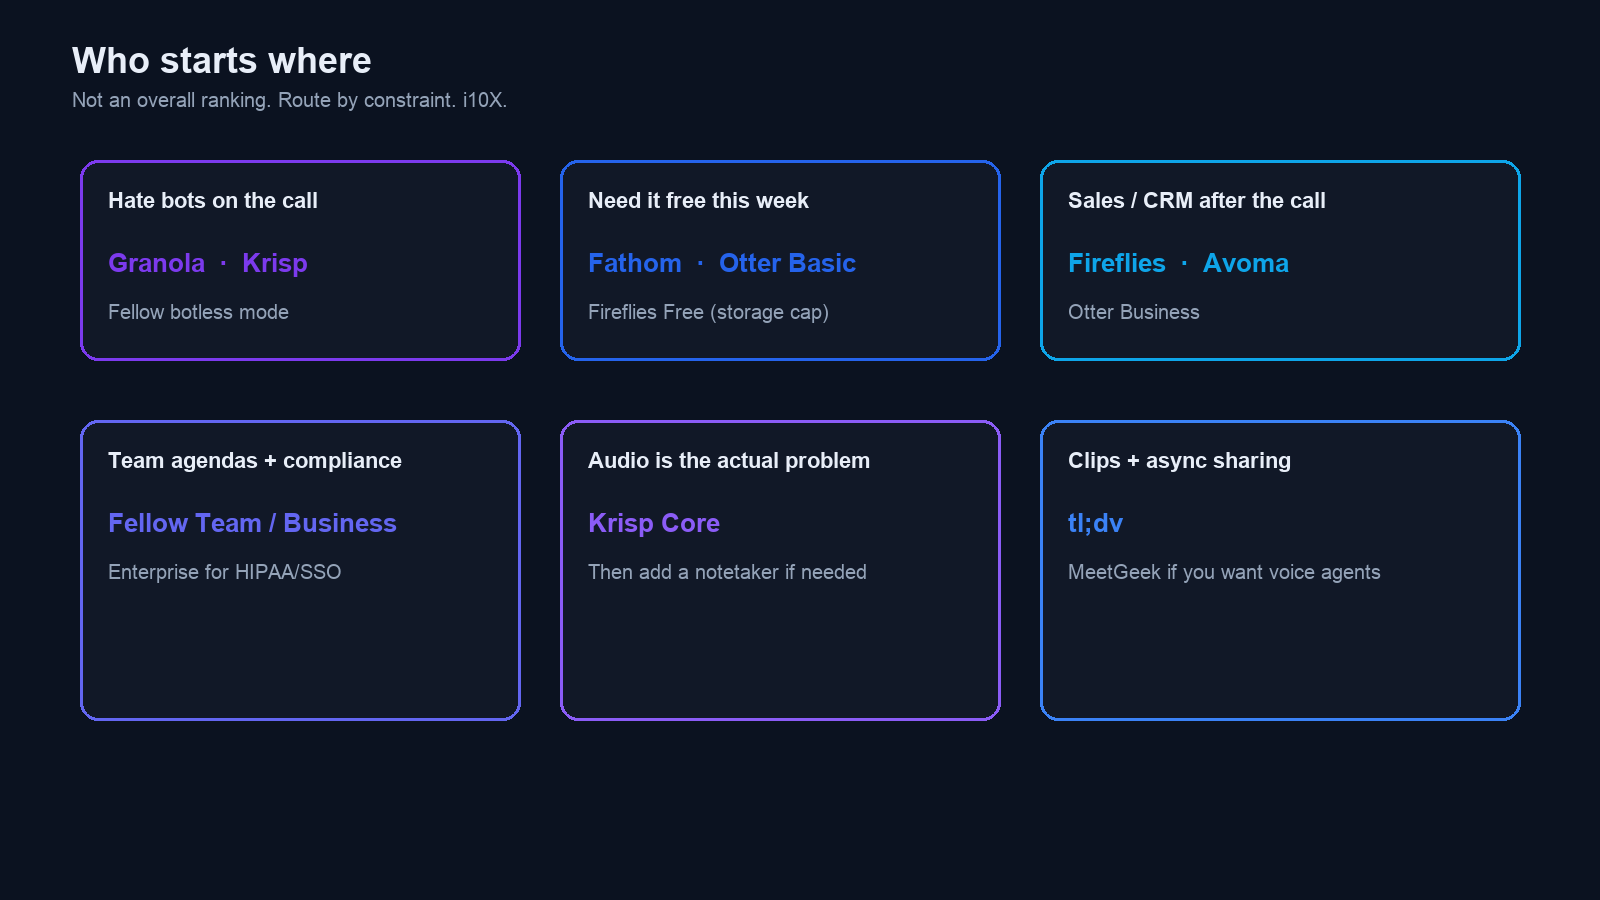
Task: Select the 'Hate bots on the call' heading
Action: 213,200
